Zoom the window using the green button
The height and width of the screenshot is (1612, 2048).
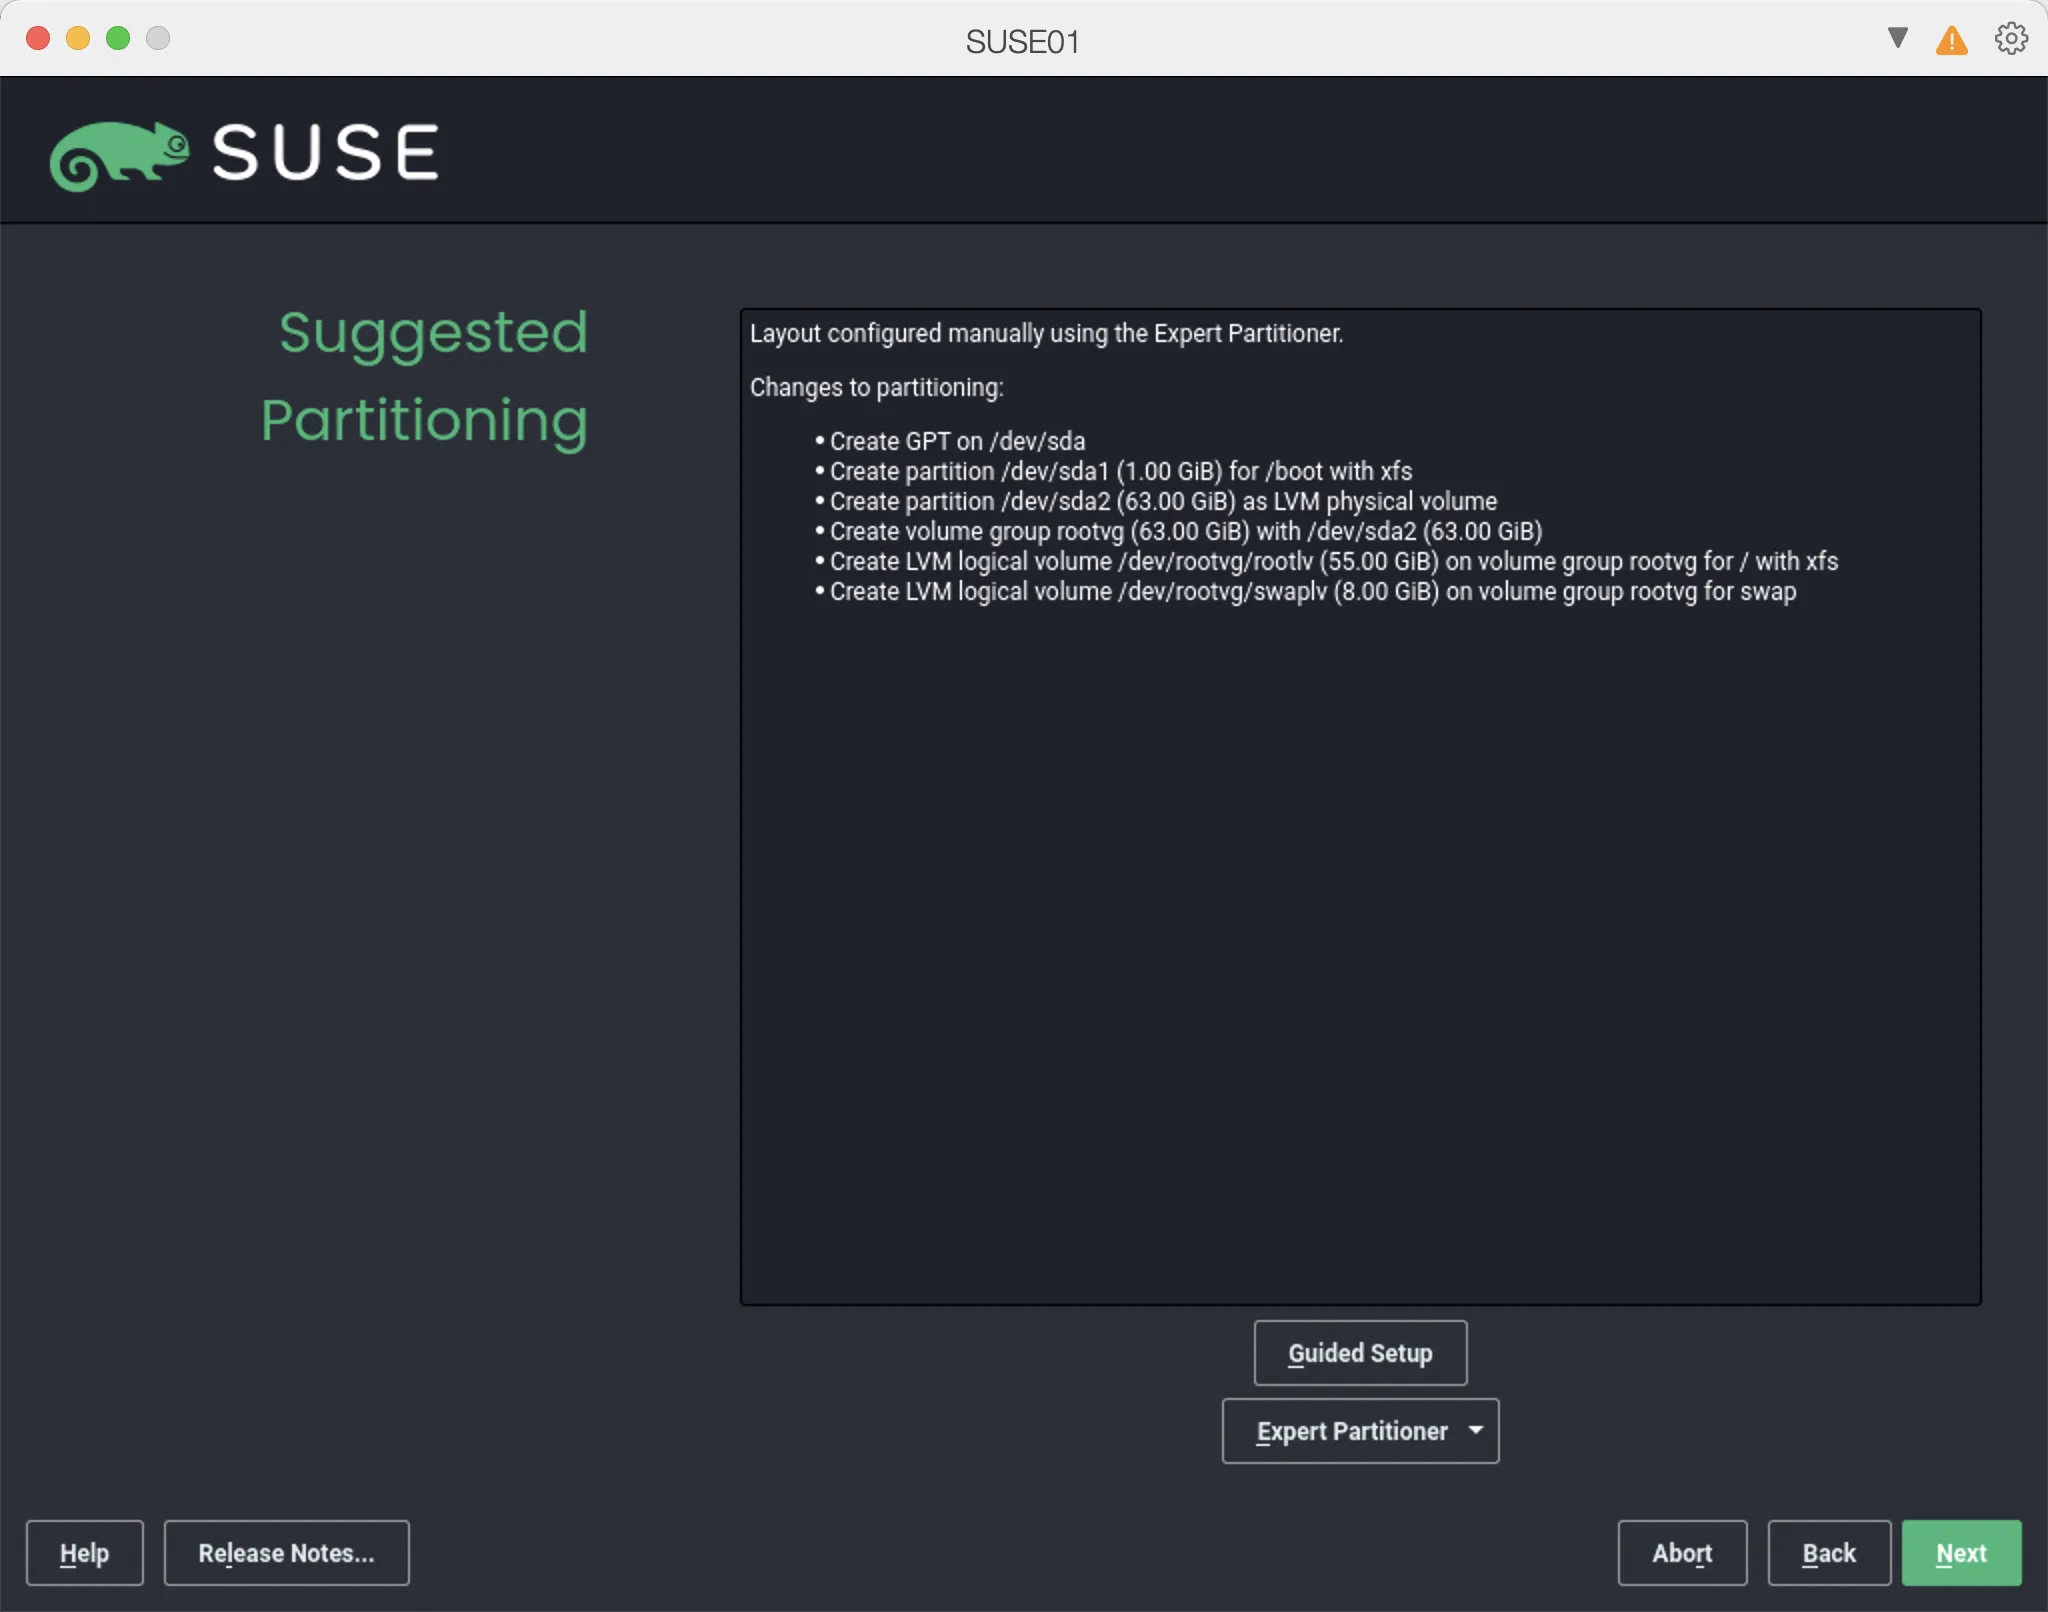118,37
